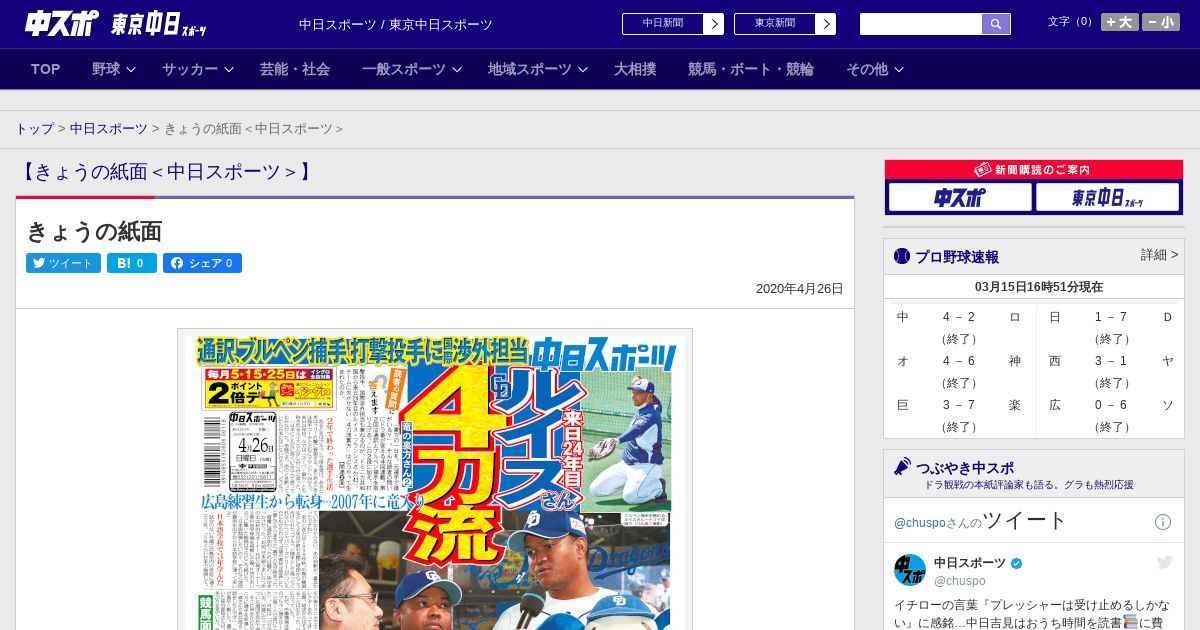This screenshot has height=630, width=1200.
Task: Click the 中日スポーツ / 東京中日スポーツ header text
Action: pyautogui.click(x=396, y=24)
